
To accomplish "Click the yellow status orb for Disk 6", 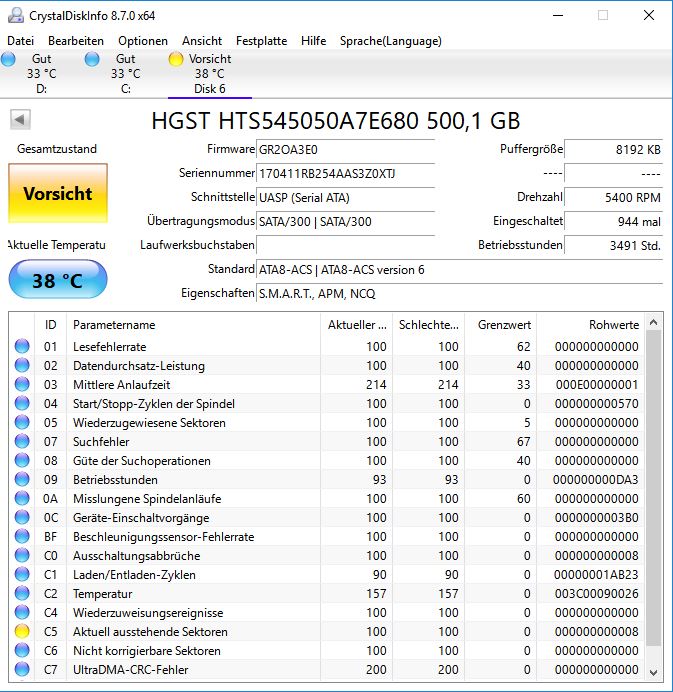I will (176, 59).
